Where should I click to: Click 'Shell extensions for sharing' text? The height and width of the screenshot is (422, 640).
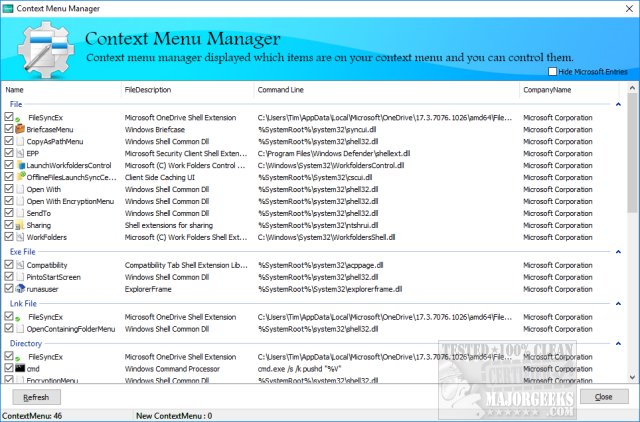point(169,225)
